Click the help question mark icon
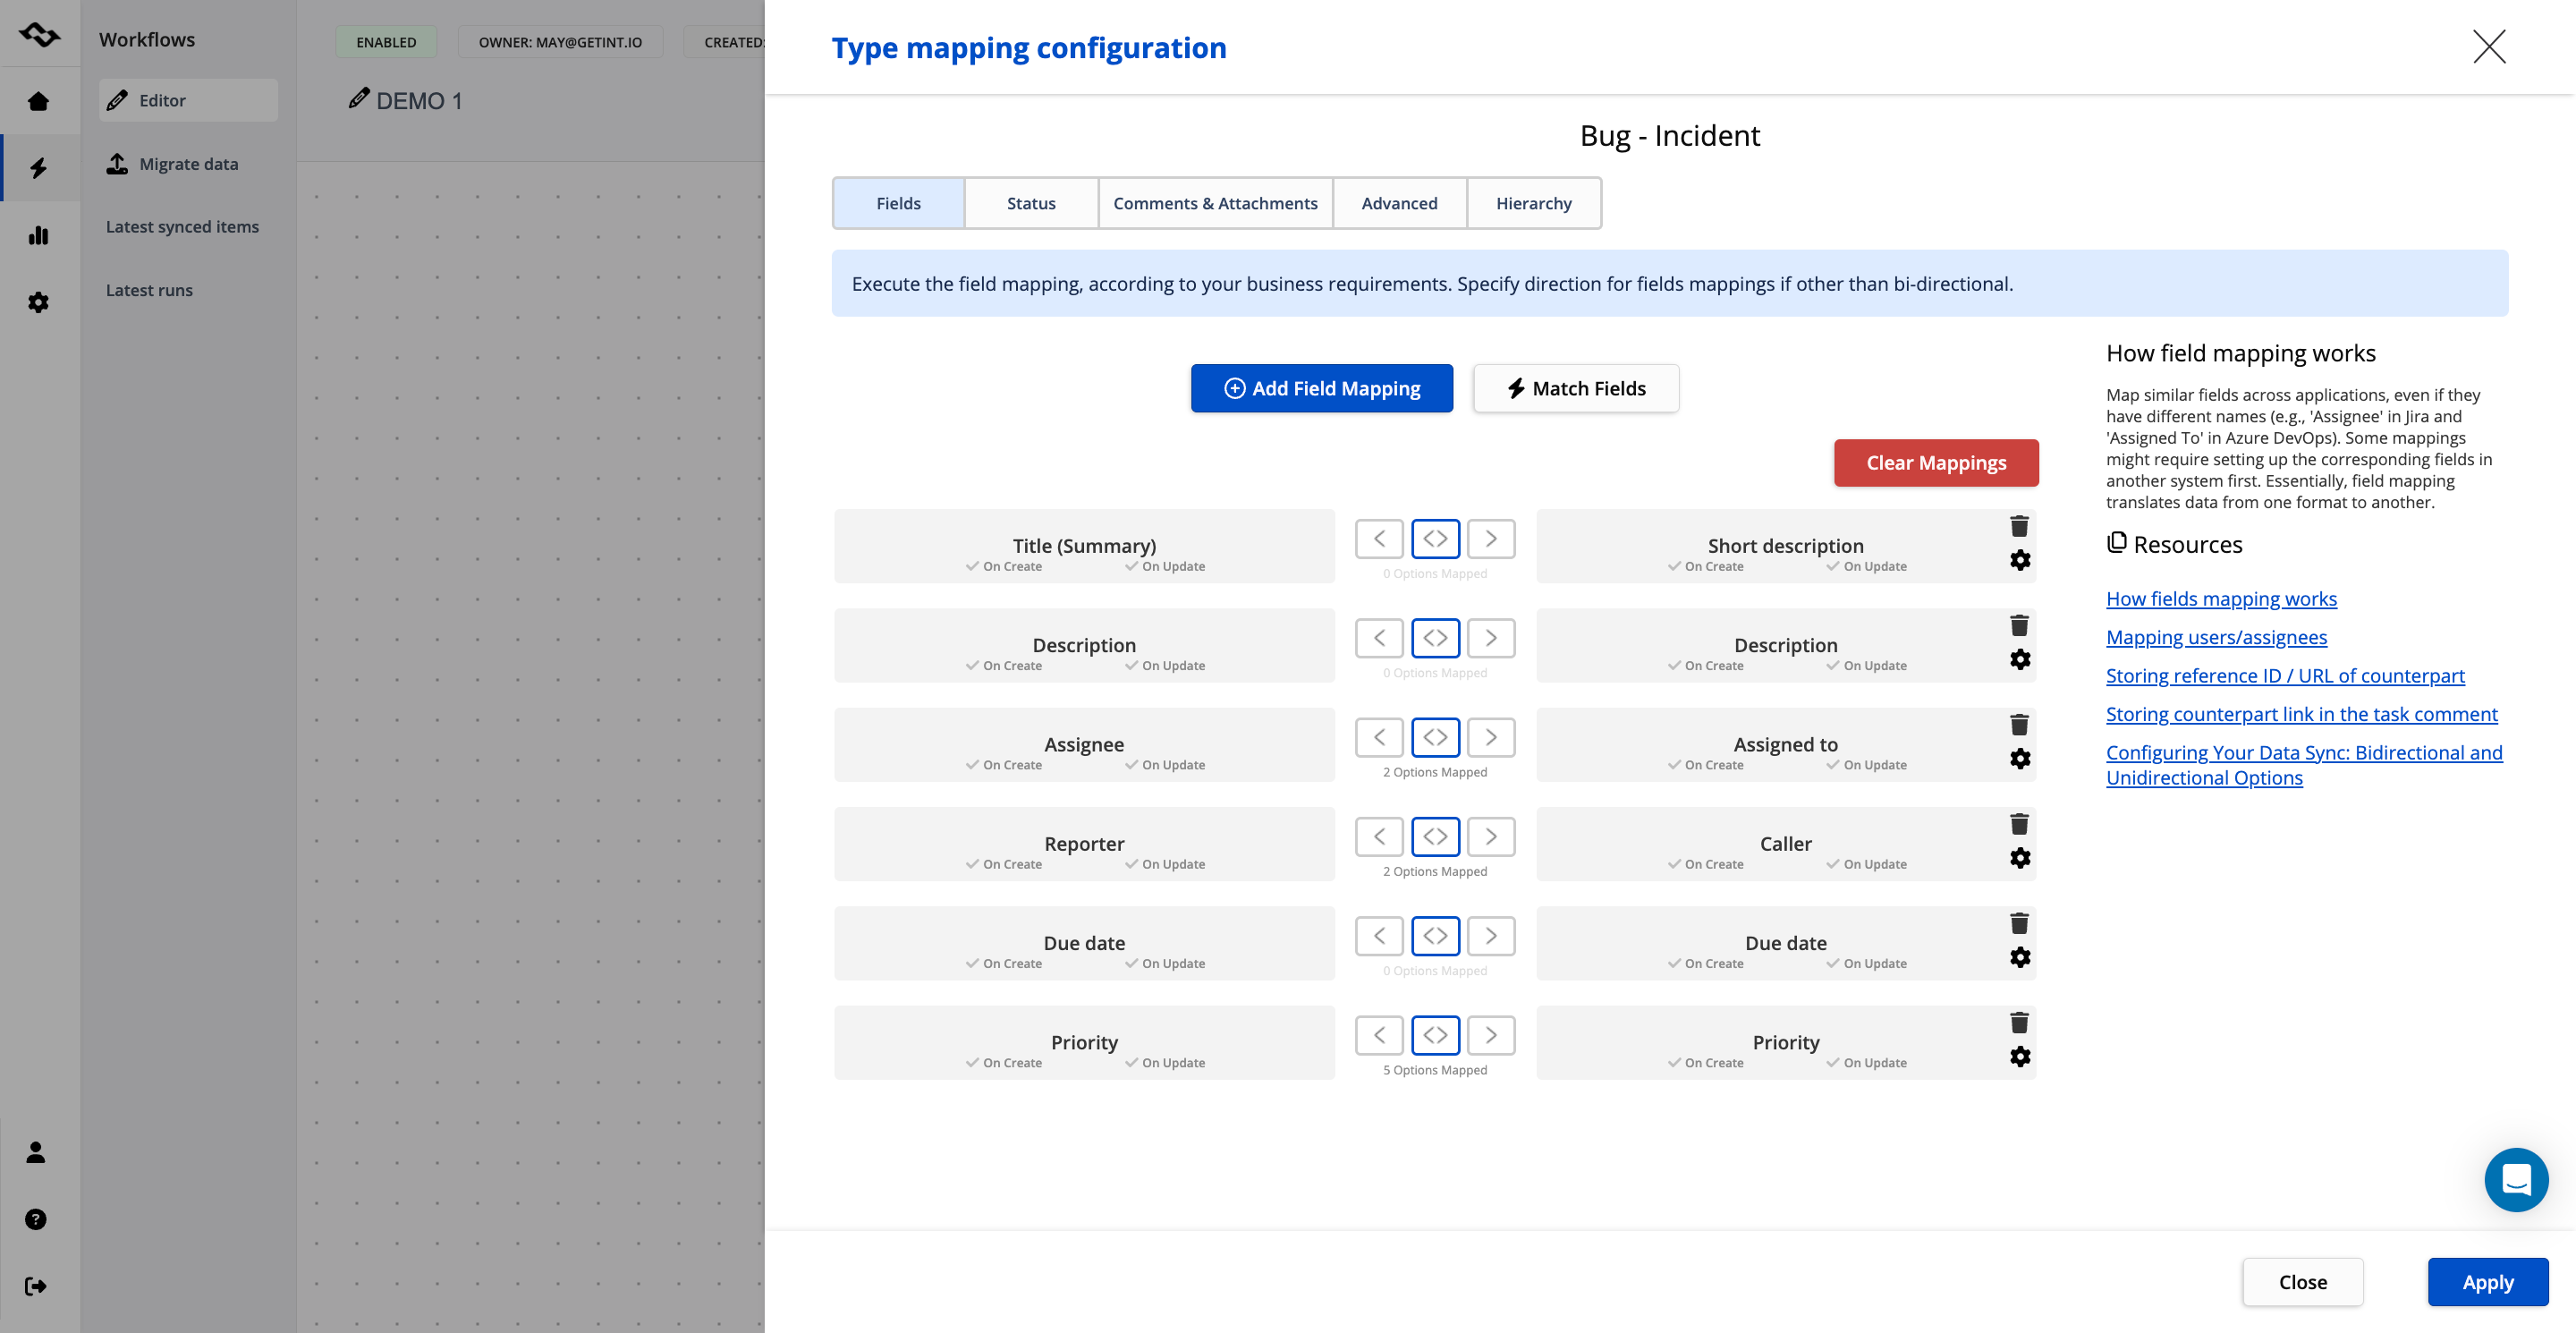Image resolution: width=2576 pixels, height=1333 pixels. click(x=36, y=1219)
